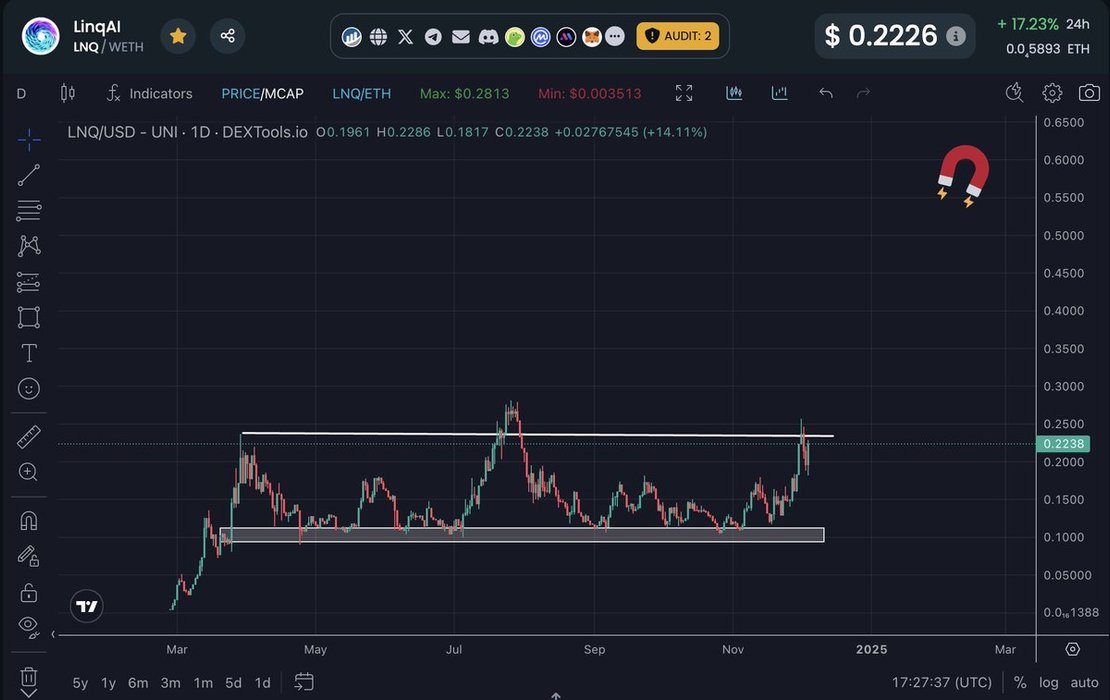Click the LinqAI token logo
The width and height of the screenshot is (1110, 700).
[x=40, y=36]
